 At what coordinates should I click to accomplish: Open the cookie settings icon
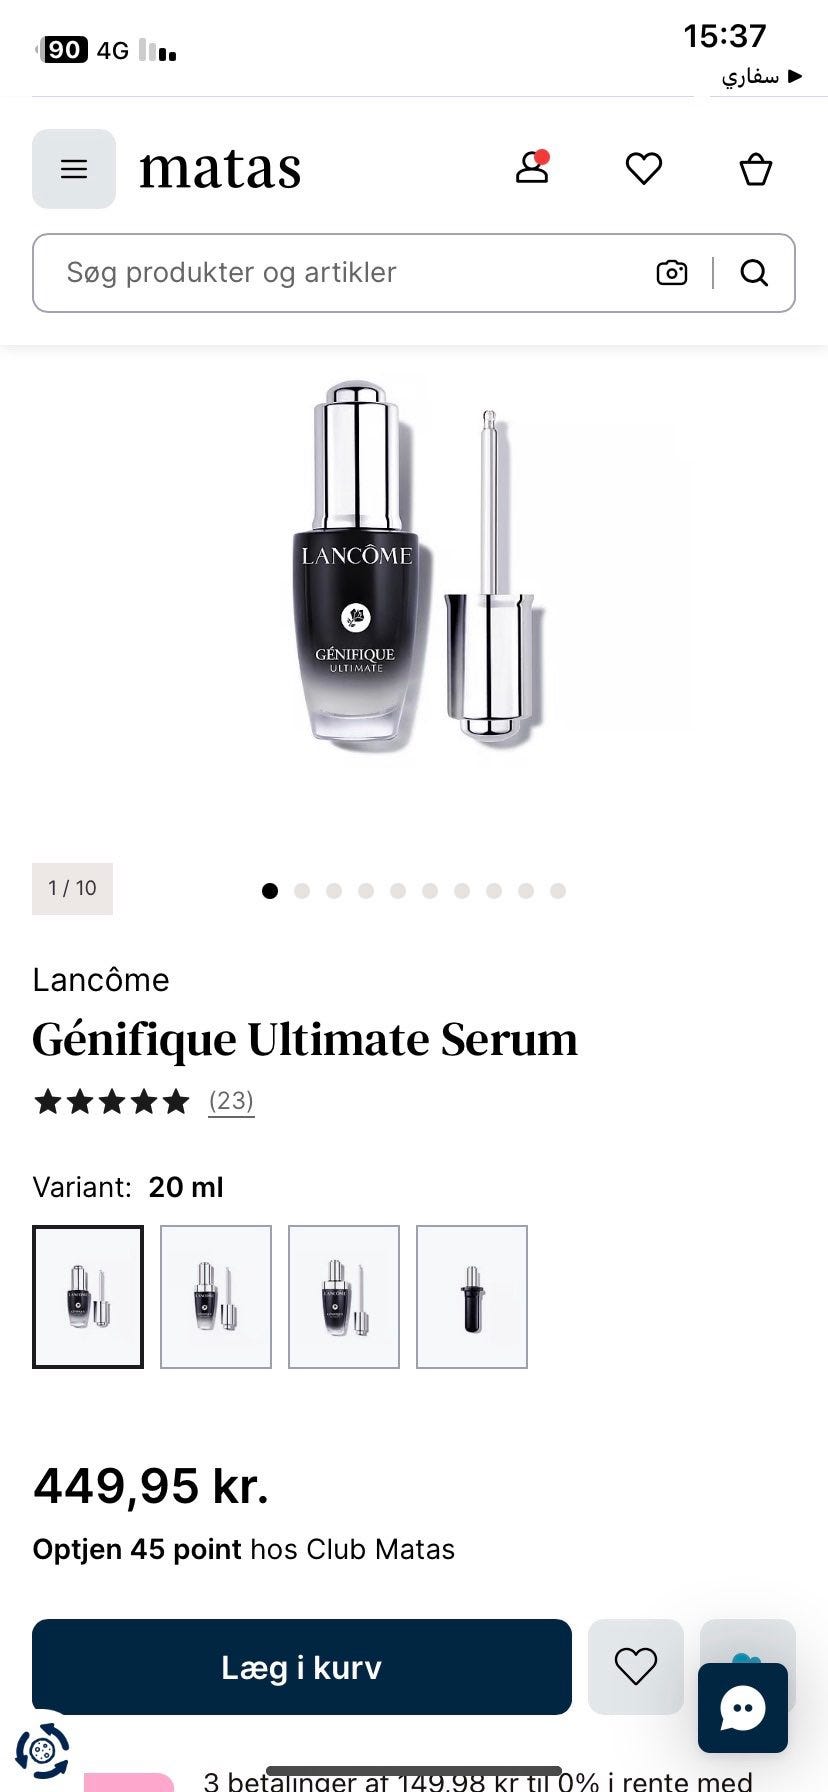pyautogui.click(x=42, y=1751)
